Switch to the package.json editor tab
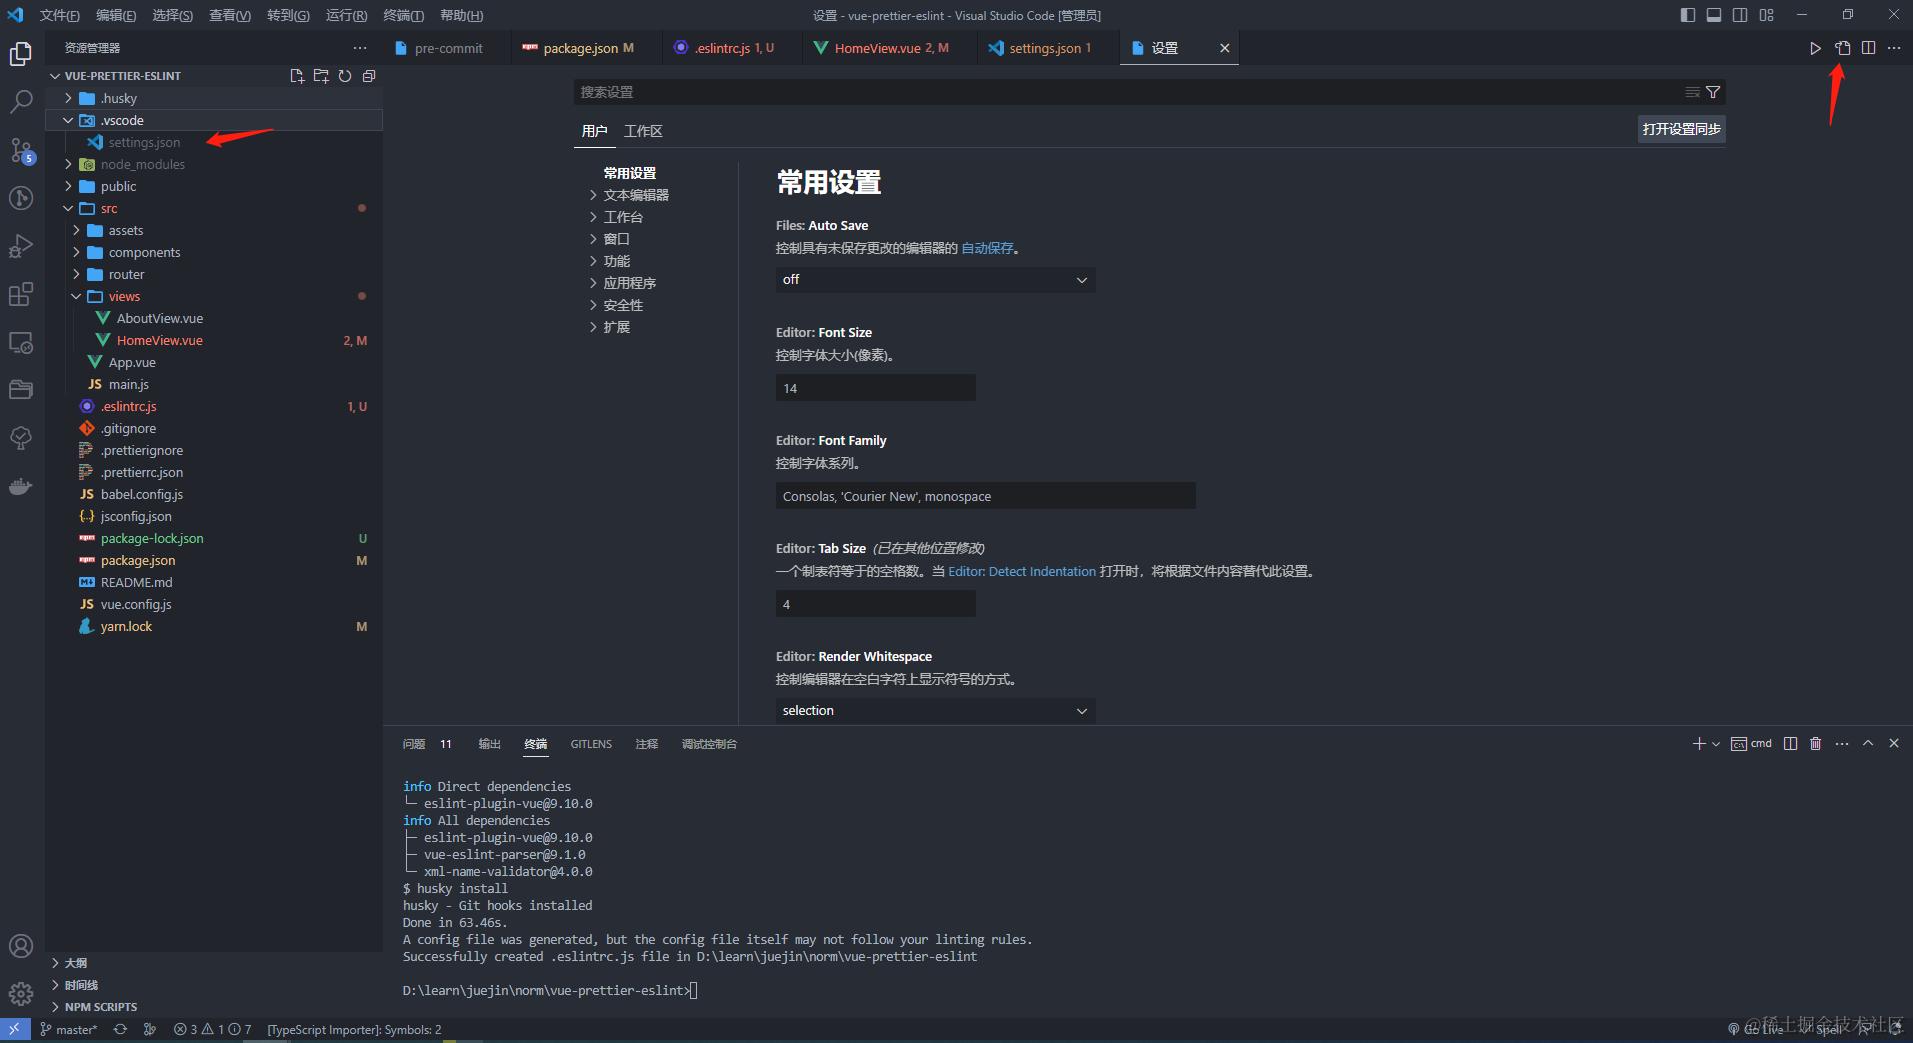1913x1043 pixels. coord(580,48)
